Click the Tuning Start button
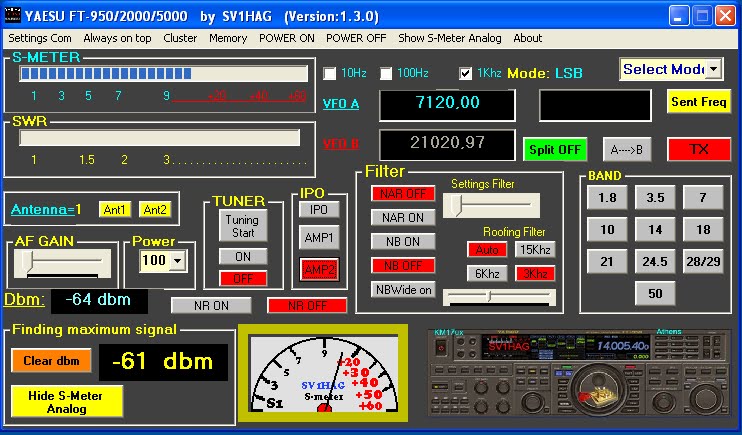The width and height of the screenshot is (742, 435). coord(242,226)
